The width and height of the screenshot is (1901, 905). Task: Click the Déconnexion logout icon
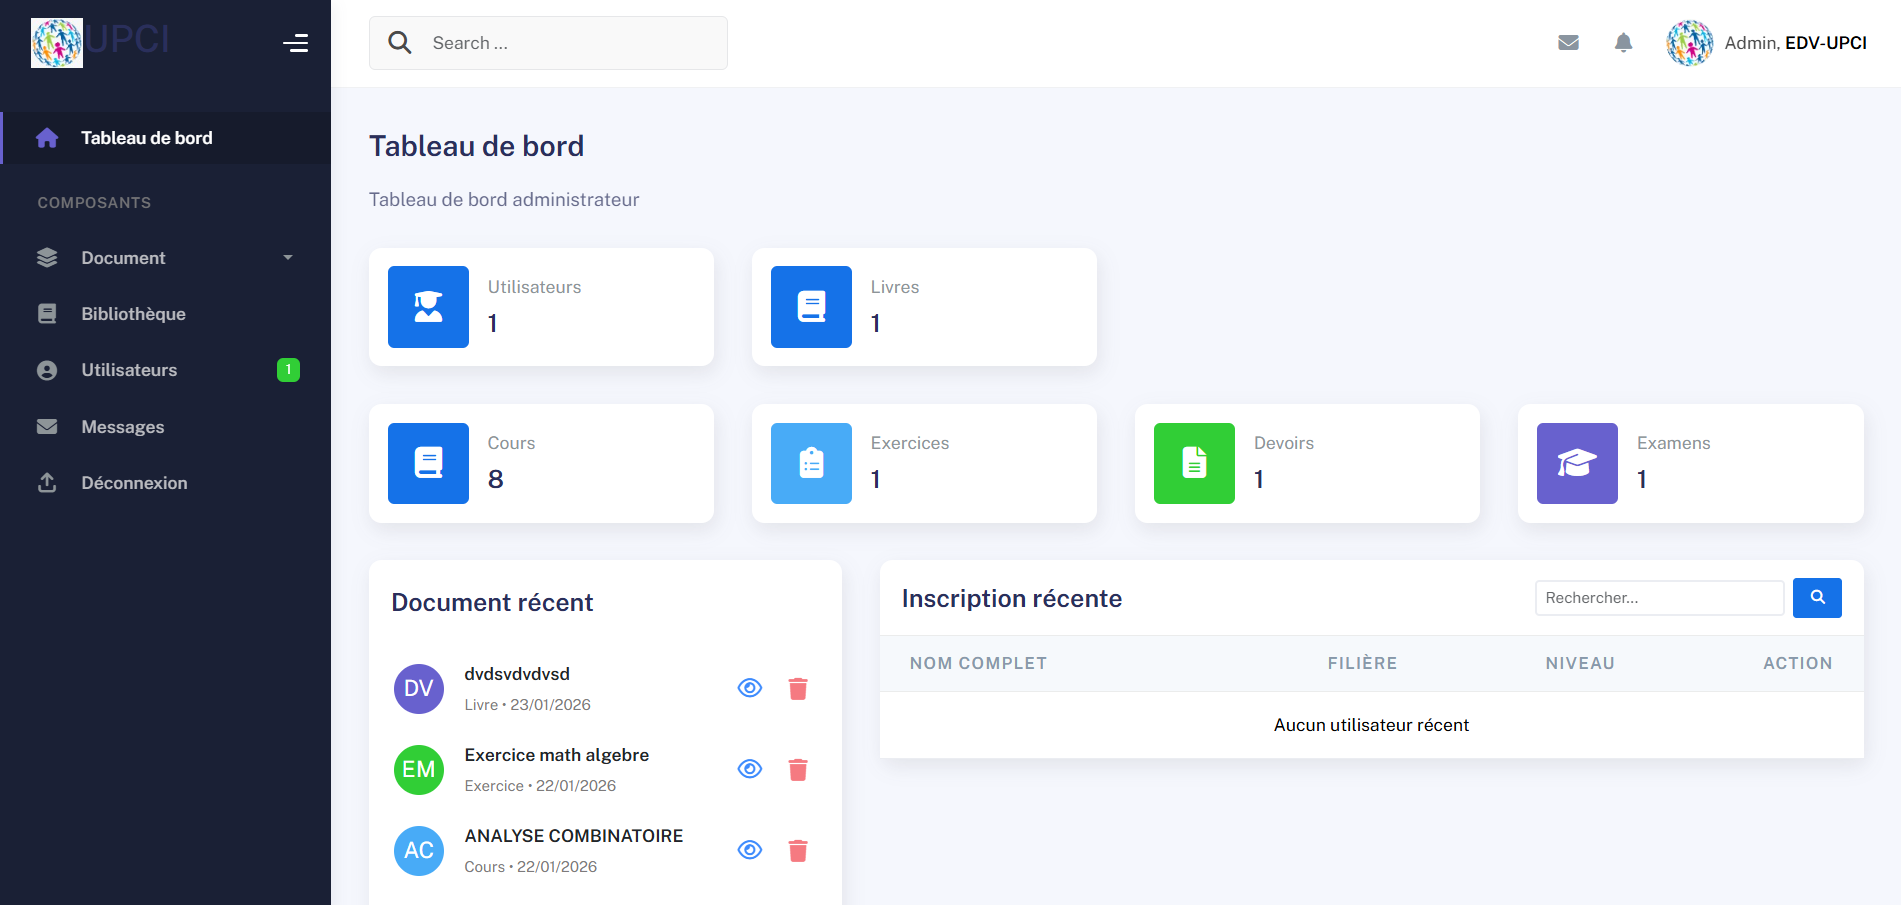47,482
